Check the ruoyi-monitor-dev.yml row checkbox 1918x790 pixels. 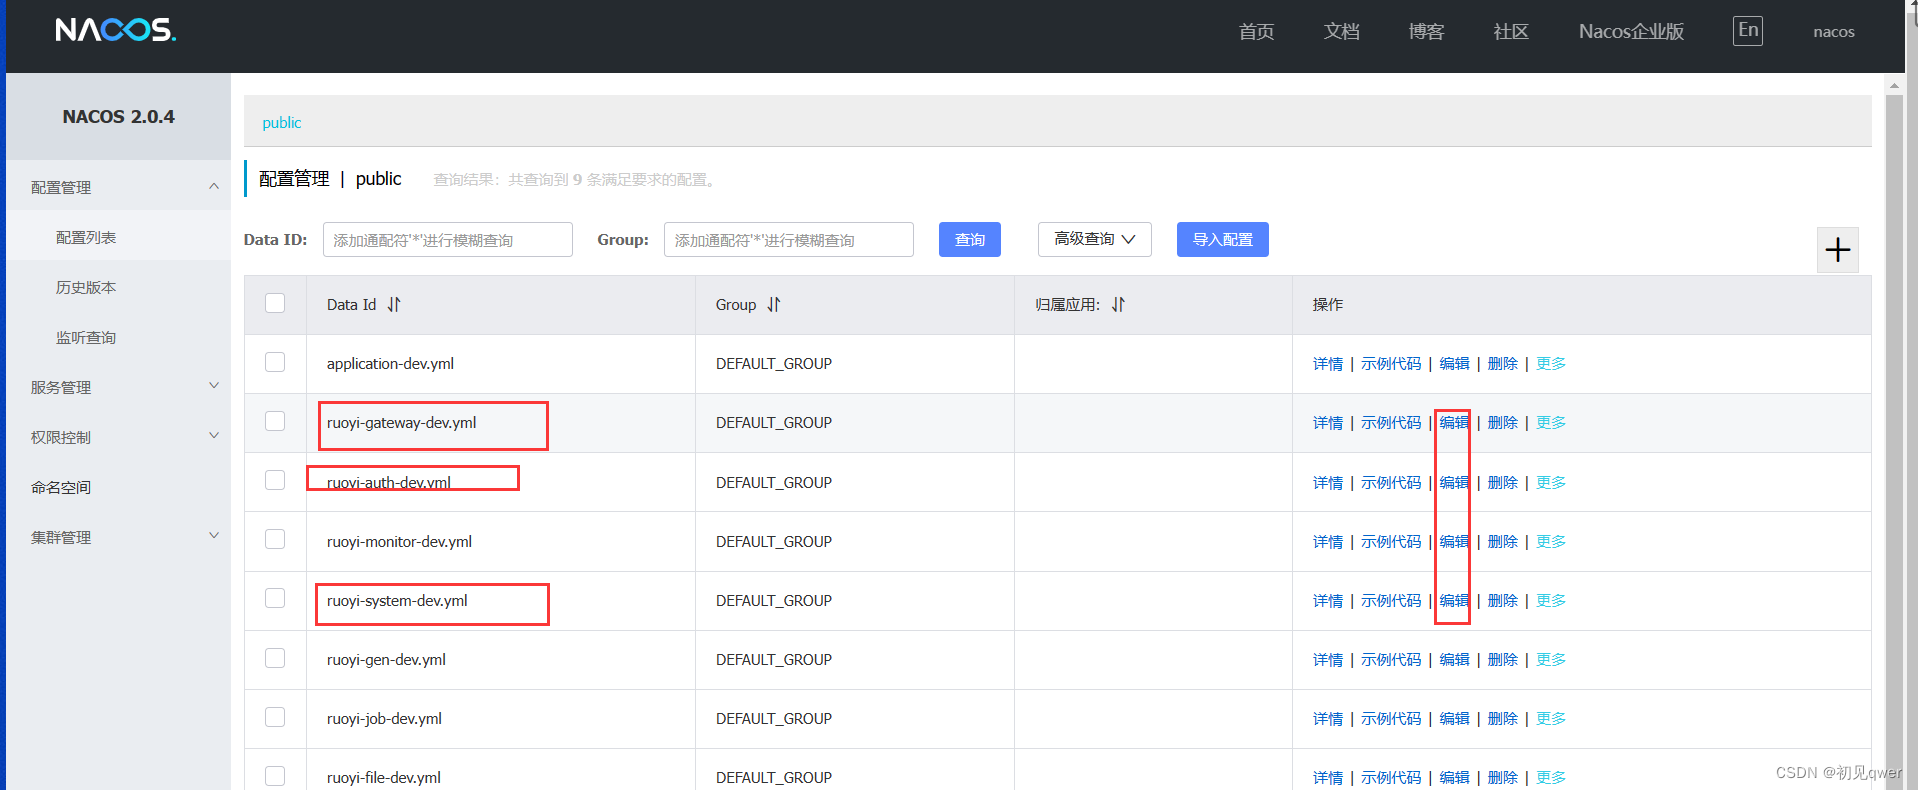click(x=275, y=539)
